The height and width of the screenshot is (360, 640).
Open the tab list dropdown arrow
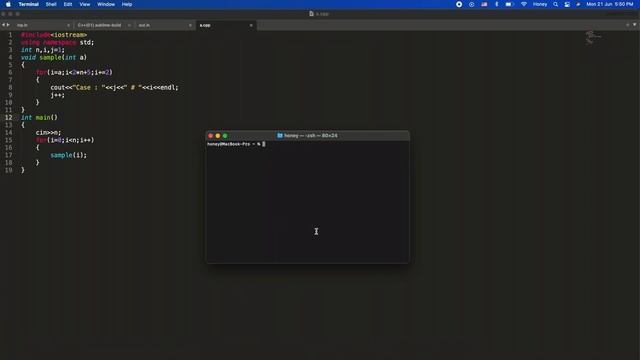point(634,25)
